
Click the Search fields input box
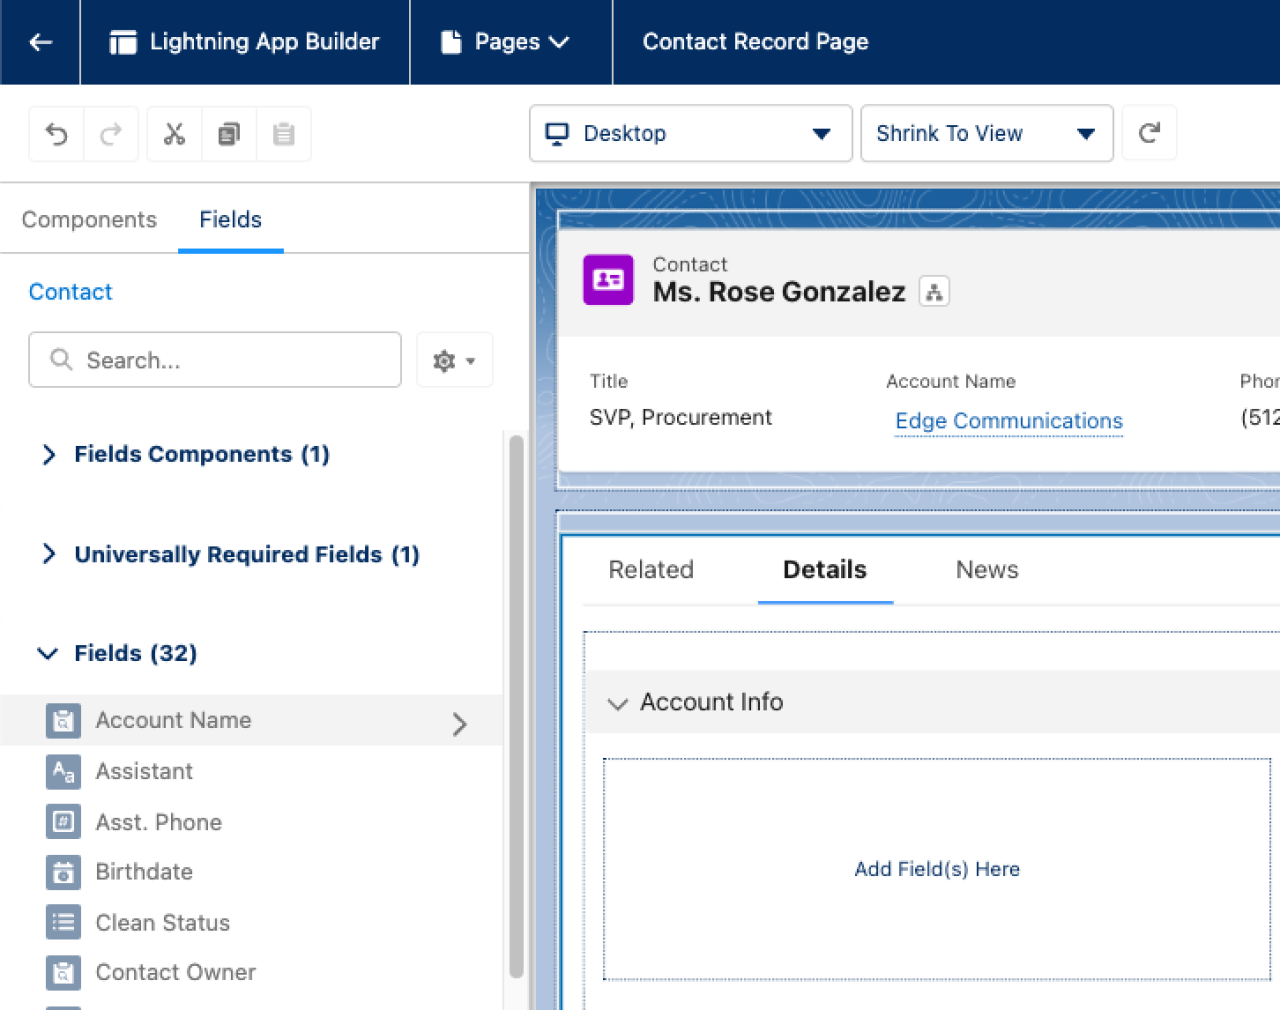(215, 360)
